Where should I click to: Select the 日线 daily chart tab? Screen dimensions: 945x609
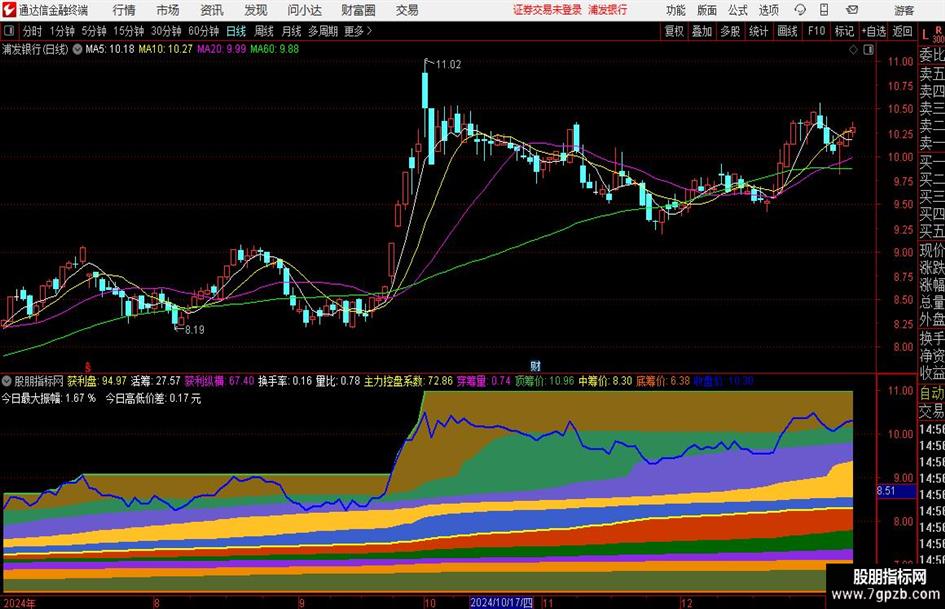[x=236, y=31]
